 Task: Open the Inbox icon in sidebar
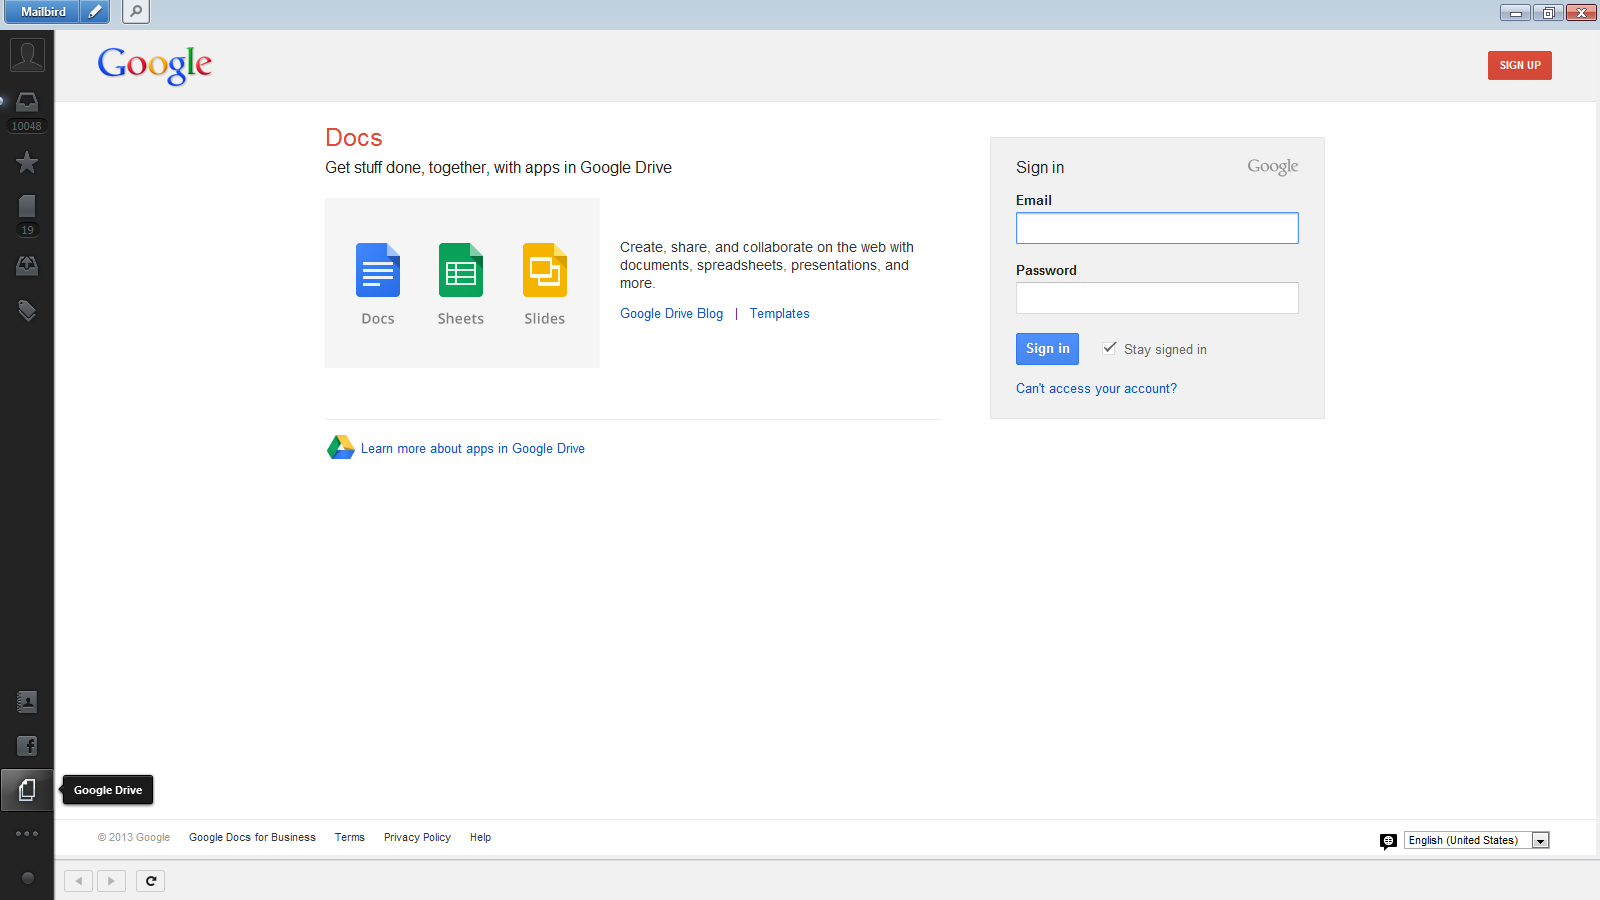[27, 102]
